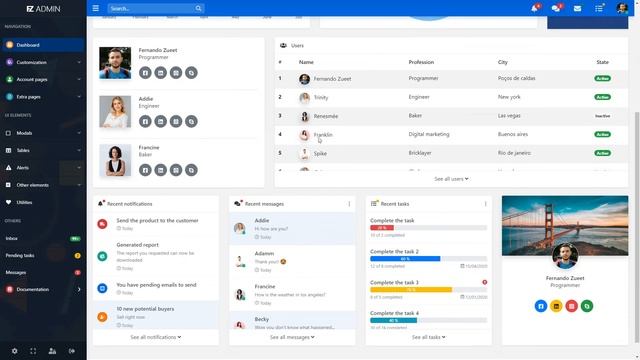
Task: Expand the Tables sidebar menu
Action: (43, 150)
